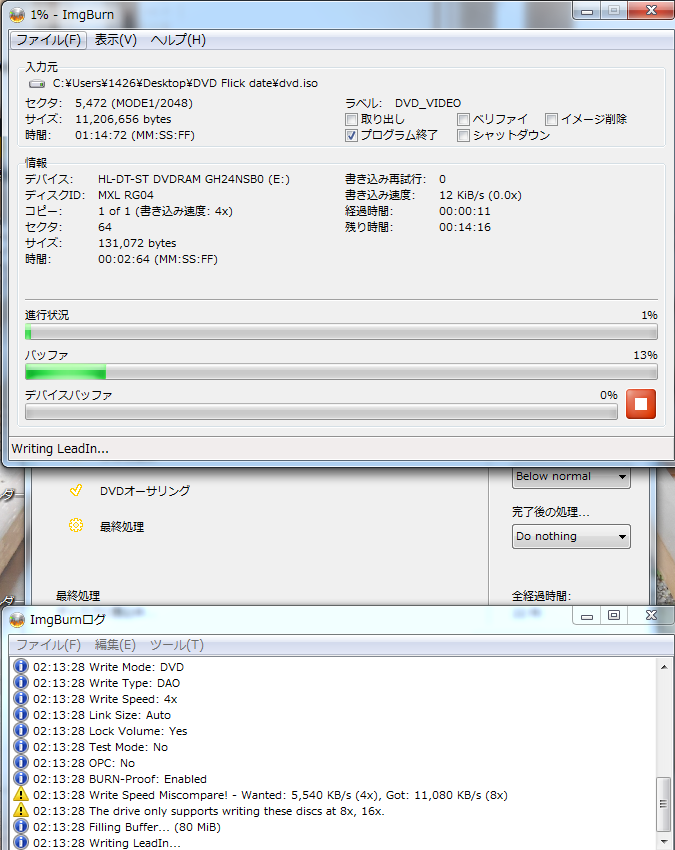675x850 pixels.
Task: Click the log scrollbar up arrow
Action: 664,667
